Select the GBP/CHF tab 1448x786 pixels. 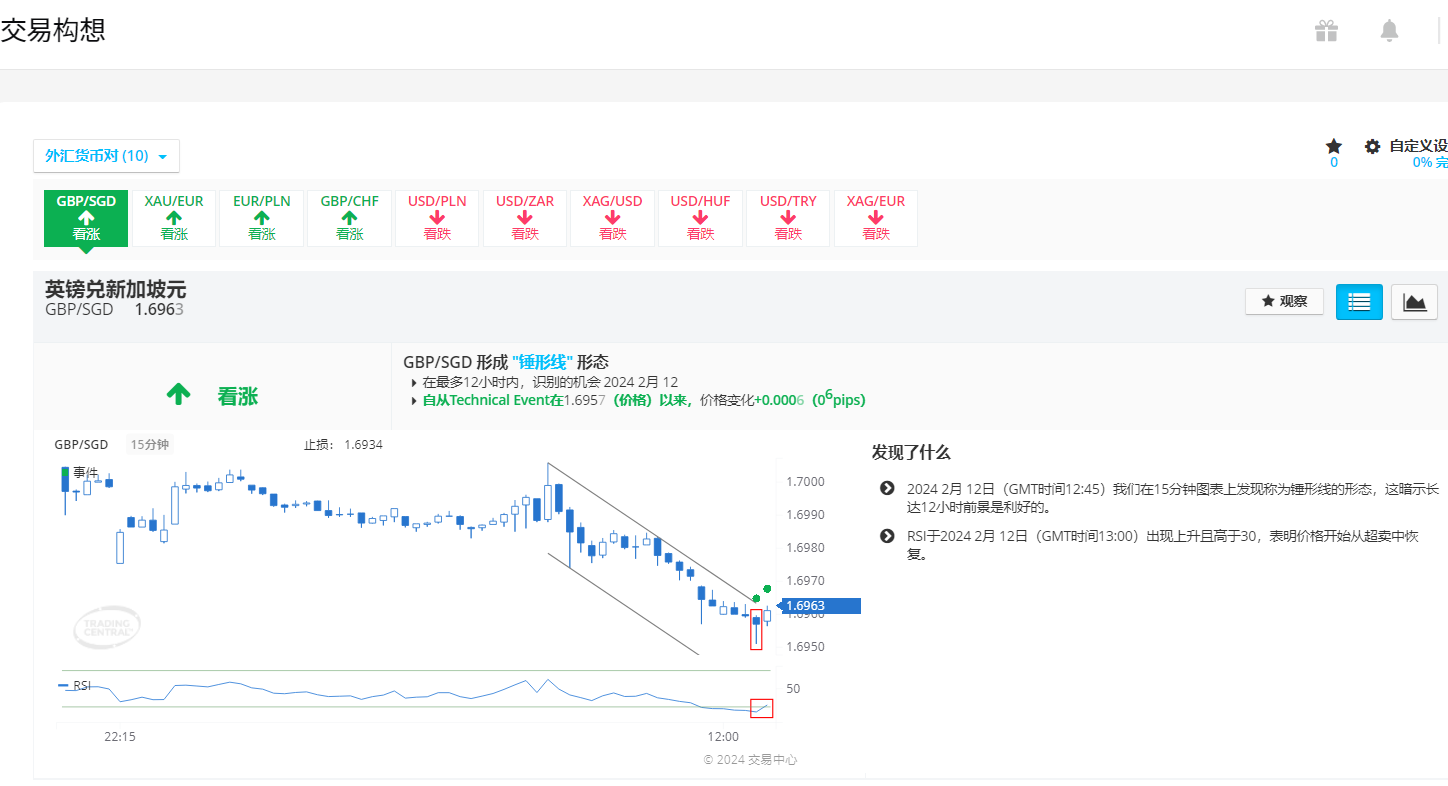pyautogui.click(x=350, y=218)
